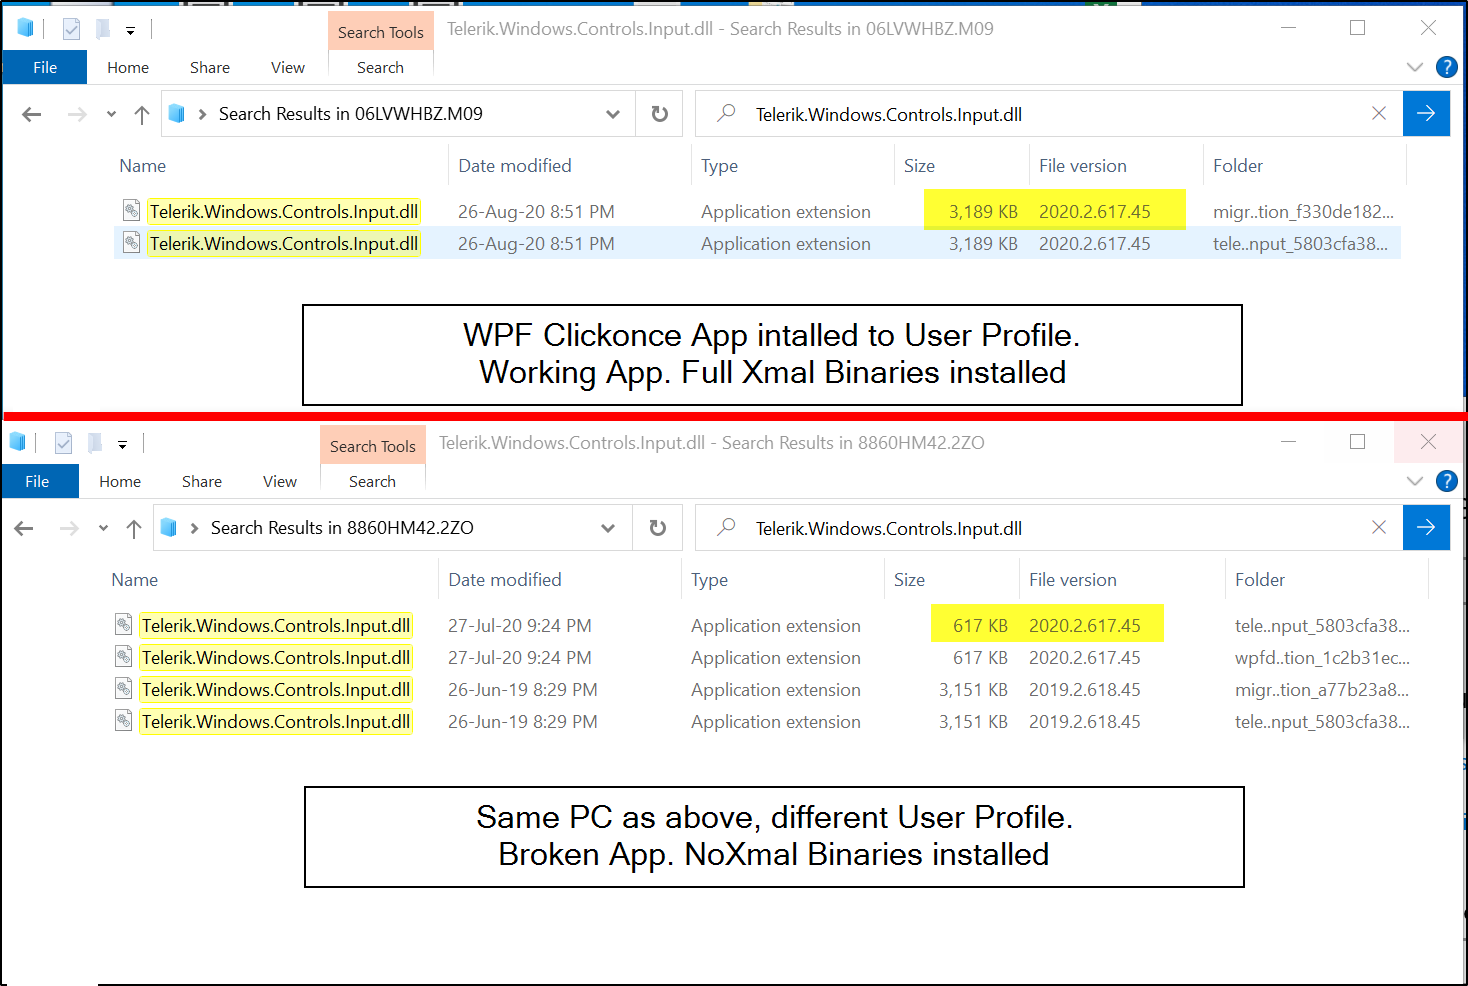This screenshot has width=1468, height=986.
Task: Select Search Tools tab in 8860HM42.2ZO window
Action: click(x=373, y=446)
